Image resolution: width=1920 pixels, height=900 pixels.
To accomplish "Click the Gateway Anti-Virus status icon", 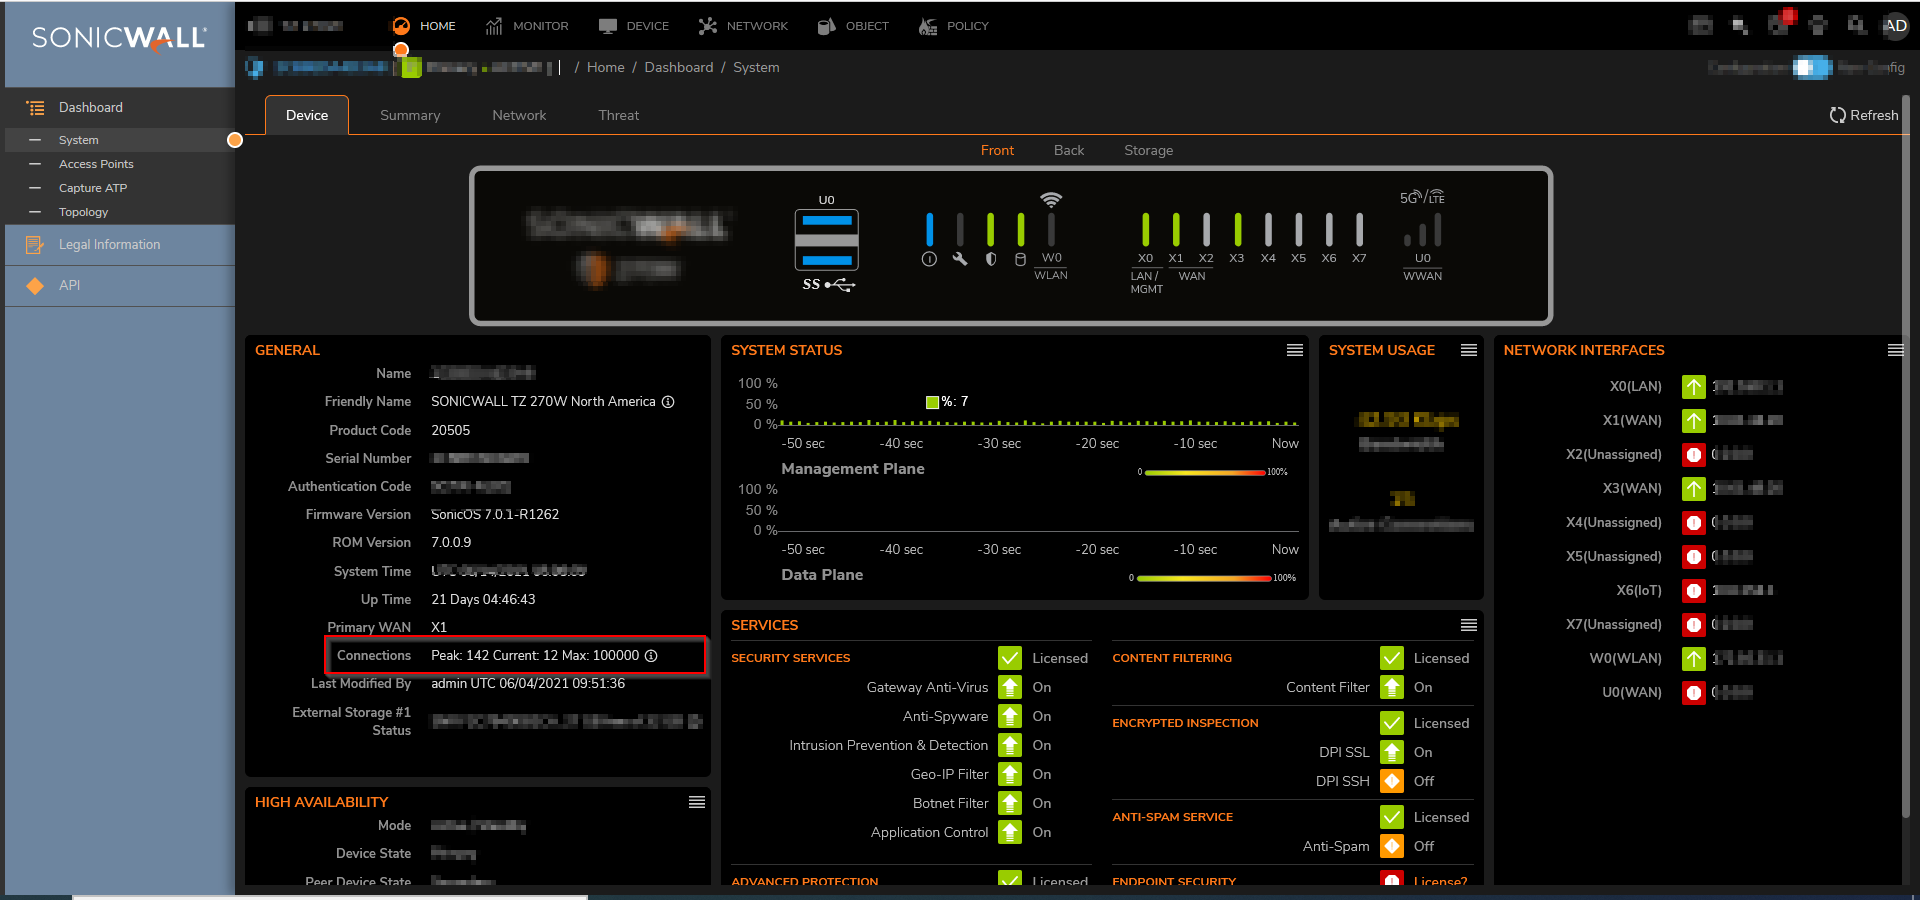I will [x=1010, y=688].
